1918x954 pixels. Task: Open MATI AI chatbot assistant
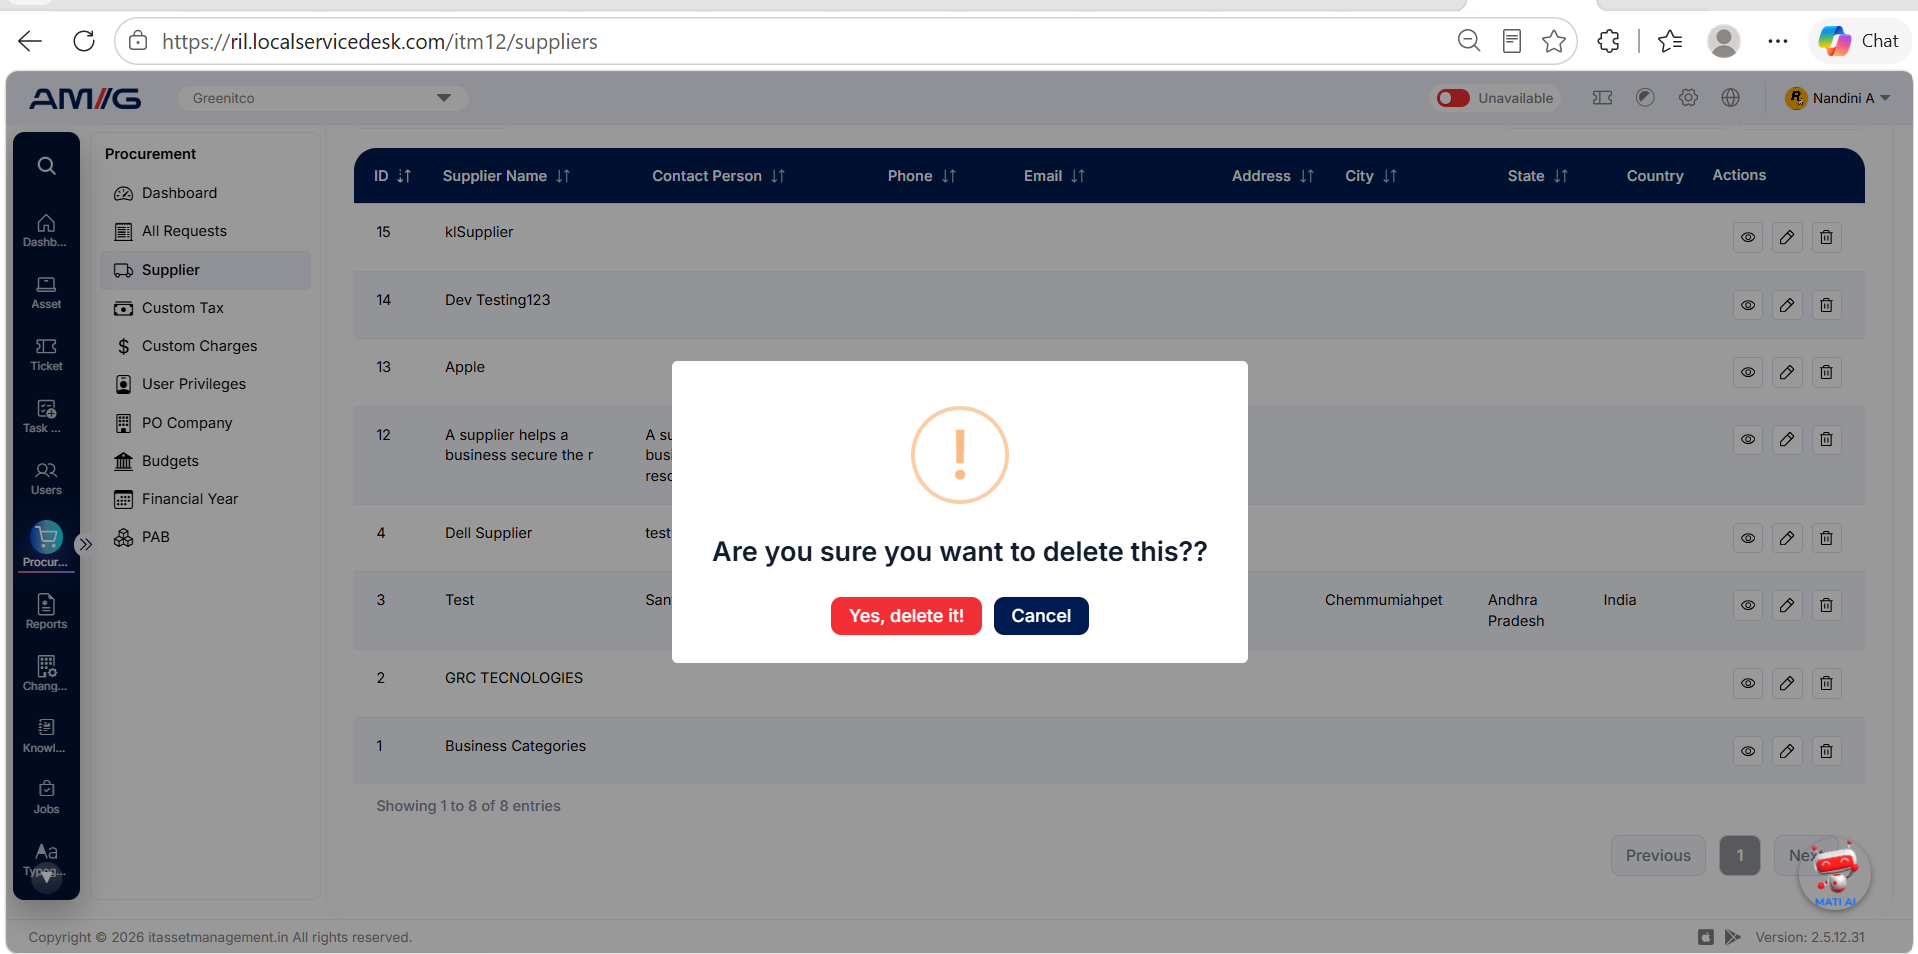point(1835,875)
